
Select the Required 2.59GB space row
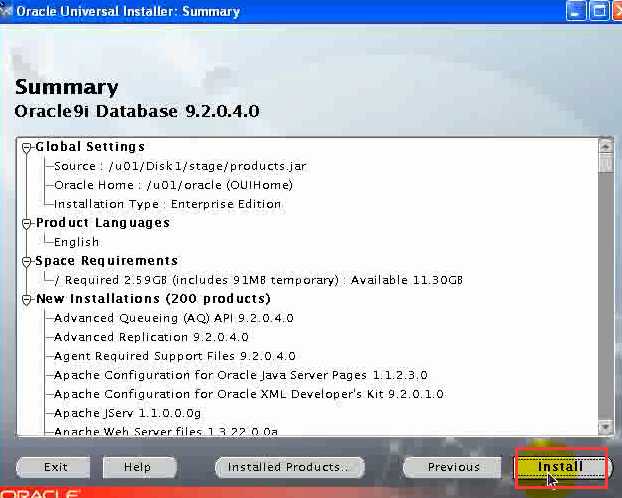click(258, 280)
